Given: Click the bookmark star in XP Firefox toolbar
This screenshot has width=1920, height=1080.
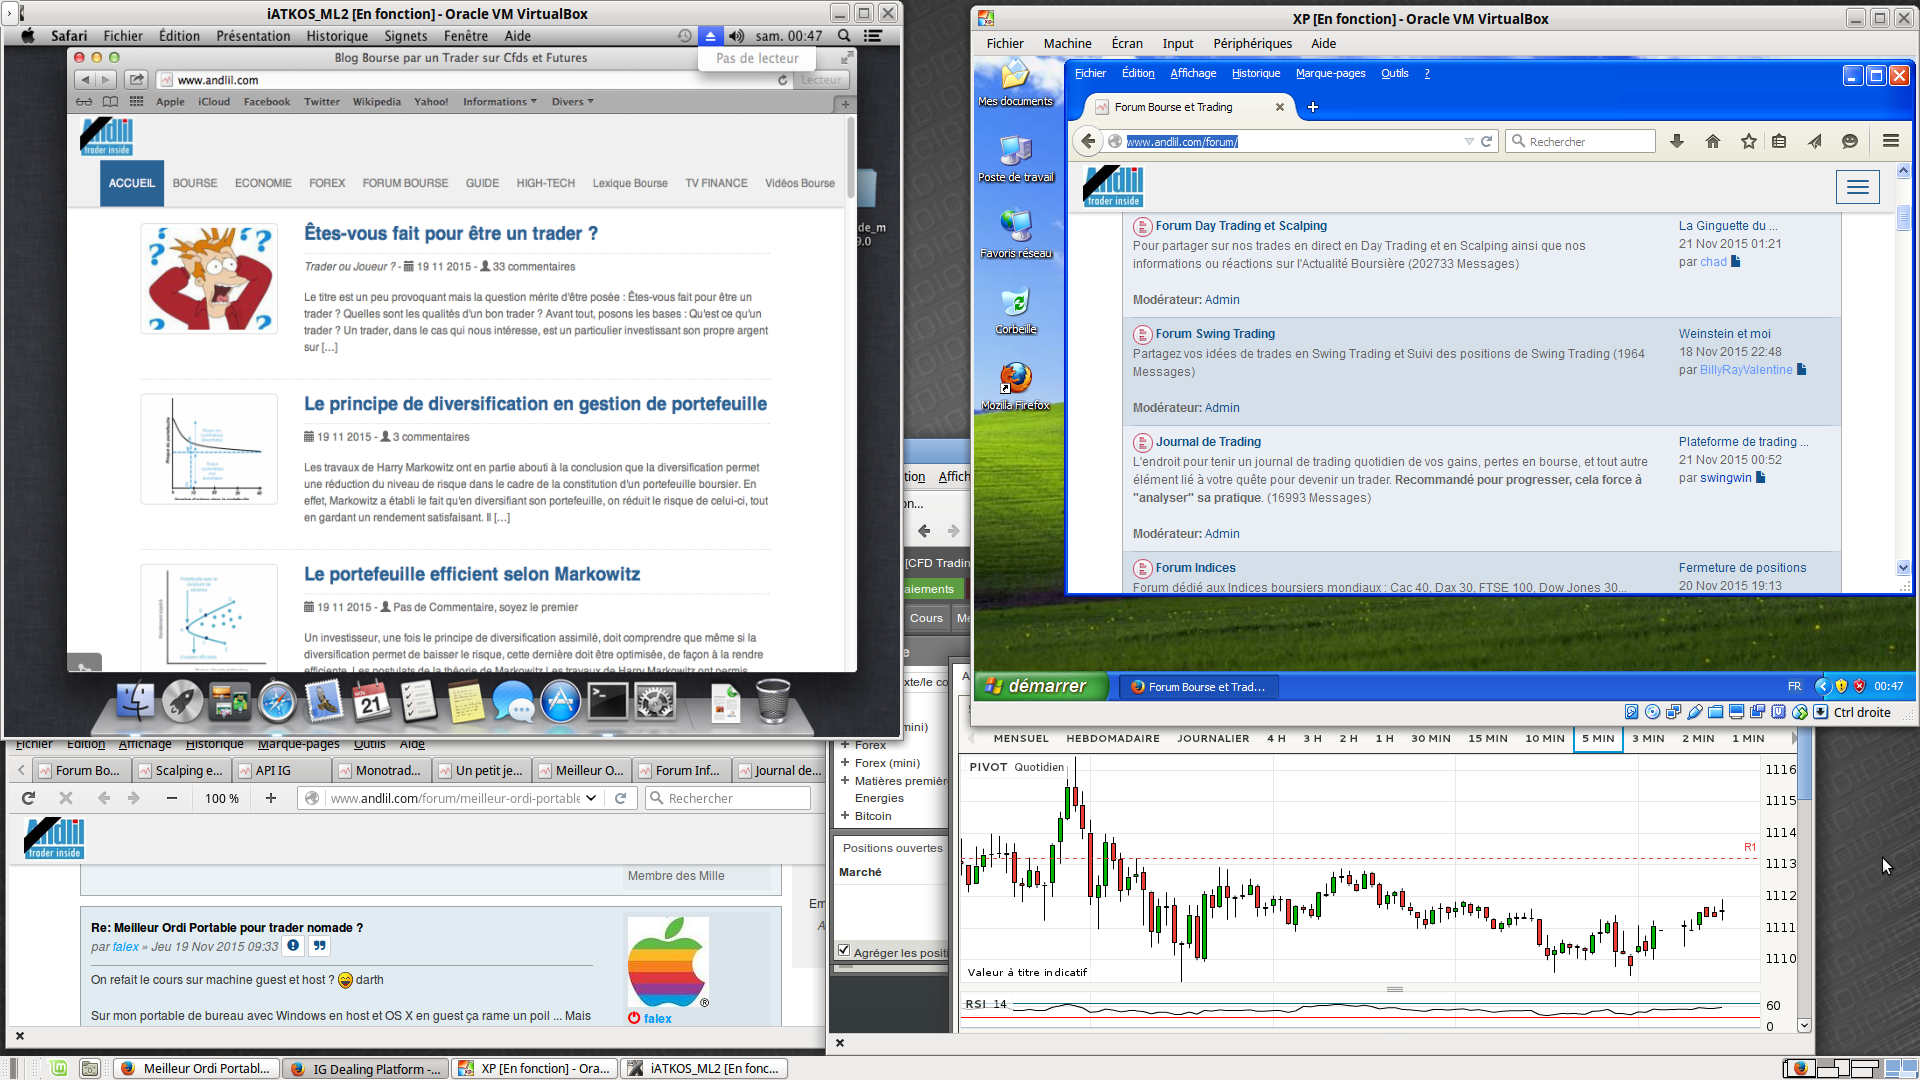Looking at the screenshot, I should [x=1748, y=141].
